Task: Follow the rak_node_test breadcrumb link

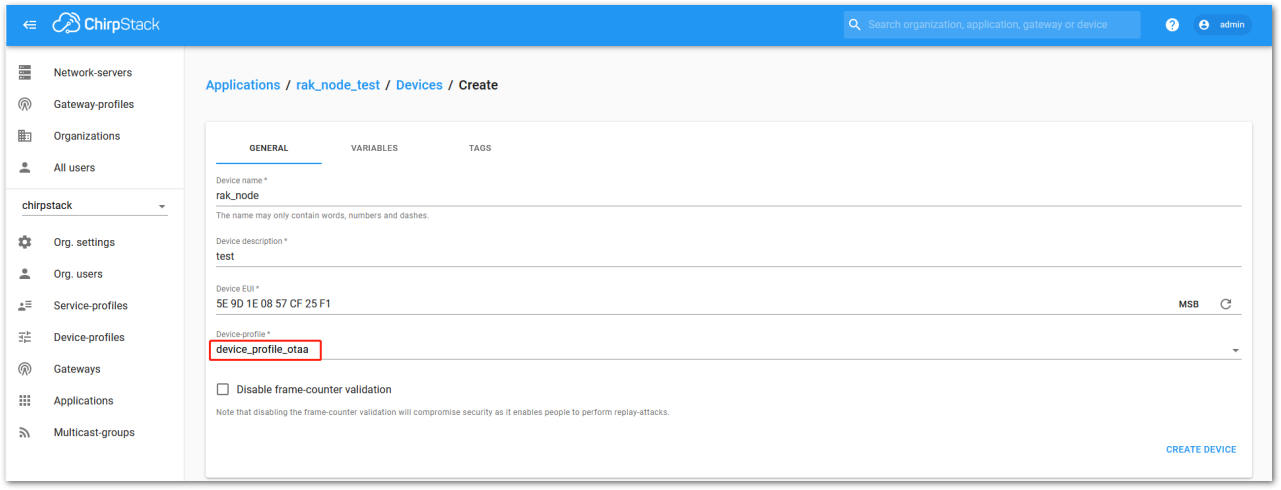Action: point(338,85)
